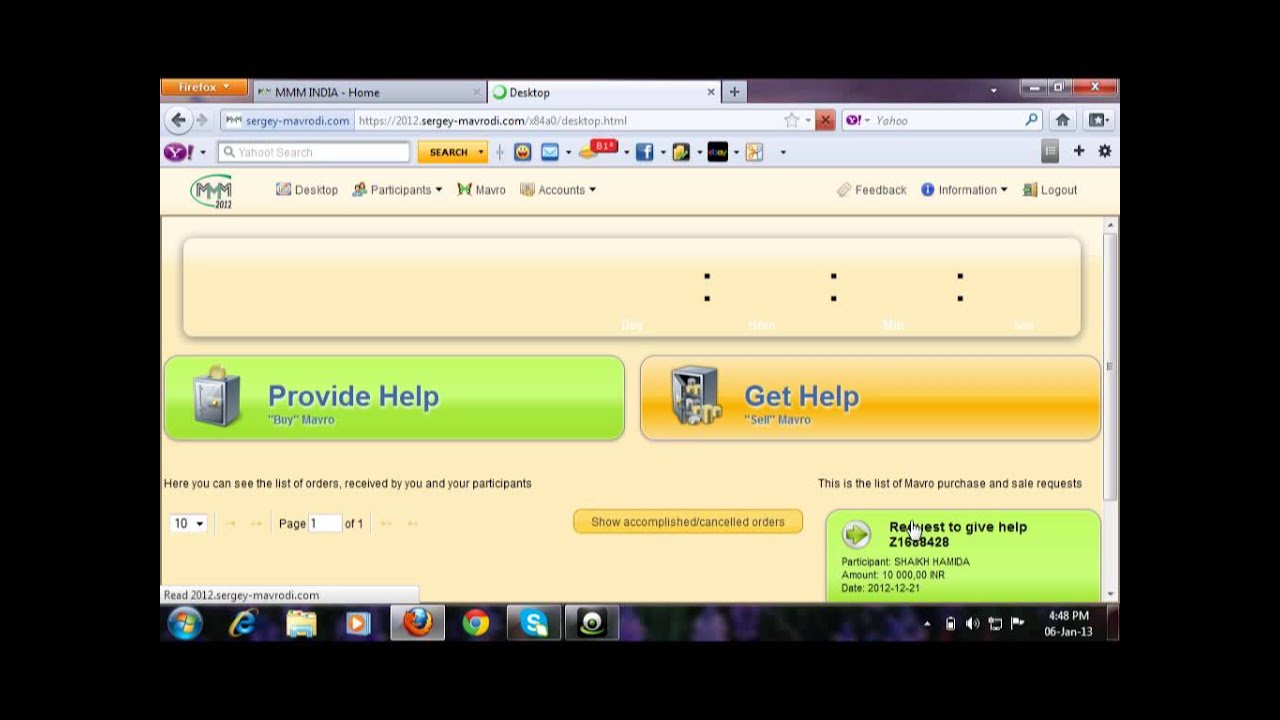This screenshot has height=720, width=1280.
Task: Click the Yahoo! toolbar logo
Action: point(179,152)
